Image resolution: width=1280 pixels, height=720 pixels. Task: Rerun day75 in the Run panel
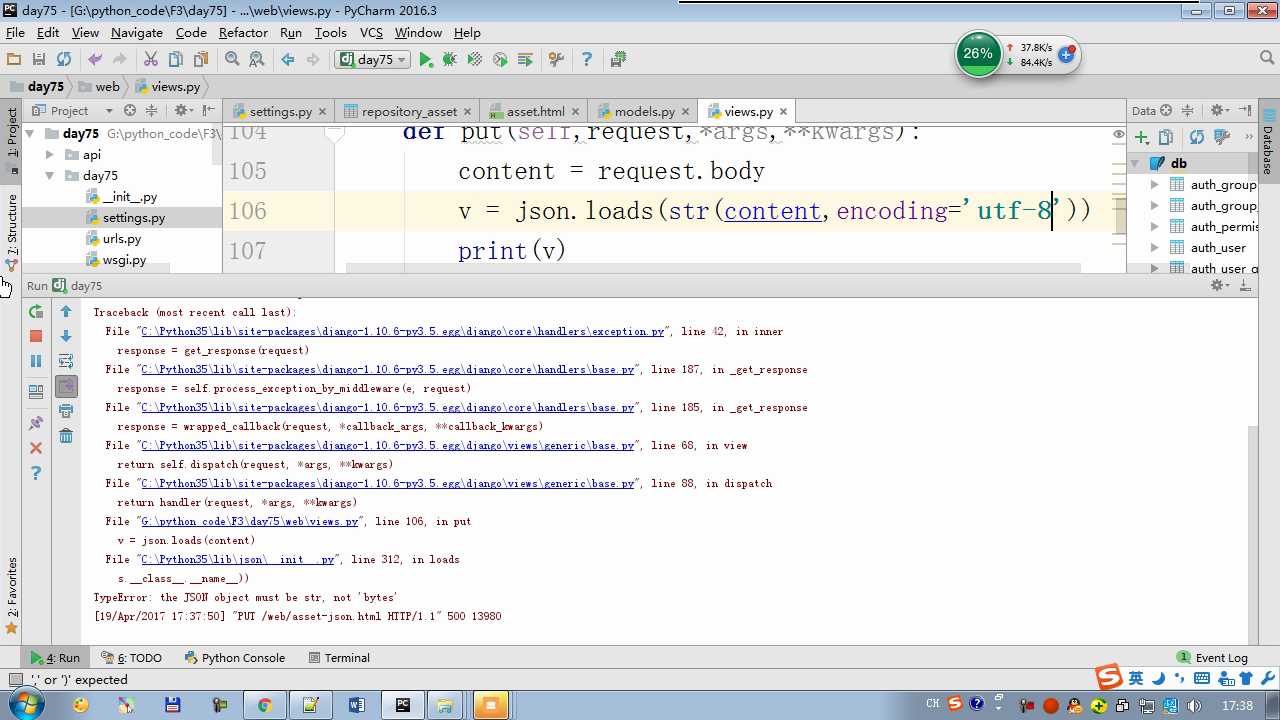(x=36, y=312)
